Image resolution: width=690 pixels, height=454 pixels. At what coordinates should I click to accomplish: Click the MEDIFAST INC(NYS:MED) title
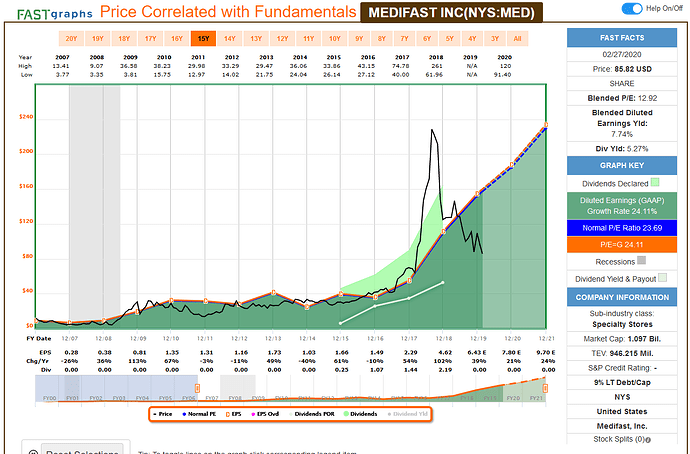(451, 12)
